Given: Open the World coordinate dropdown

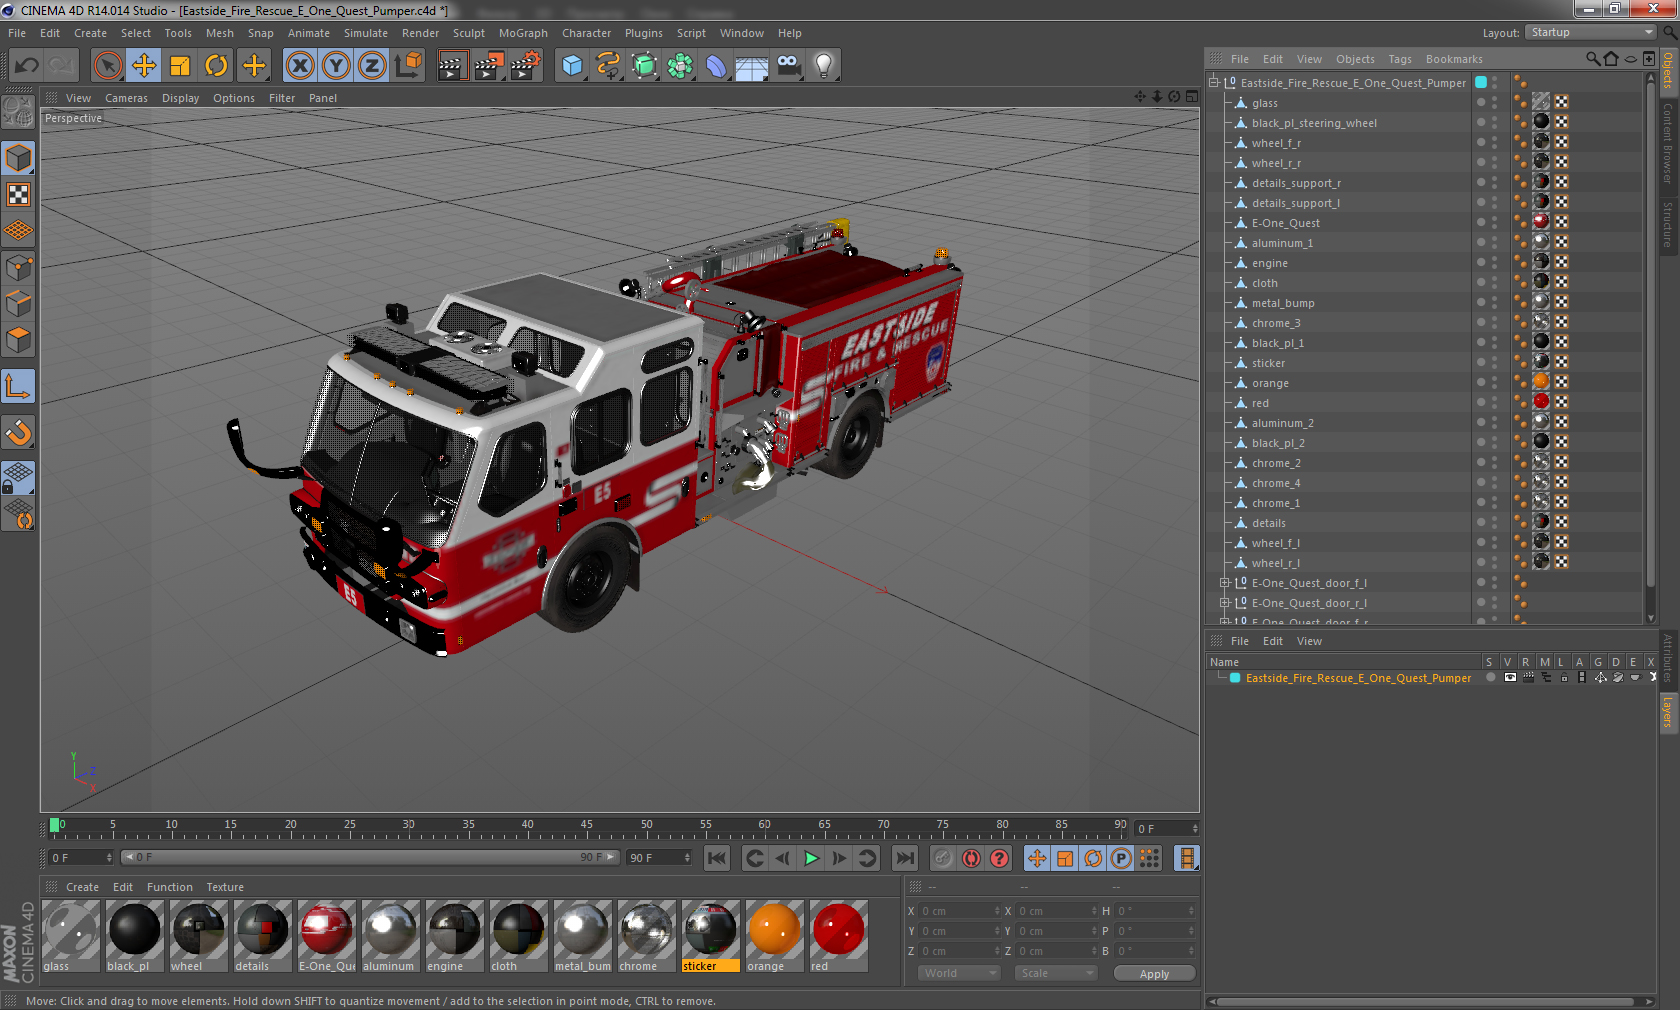Looking at the screenshot, I should click(x=959, y=973).
